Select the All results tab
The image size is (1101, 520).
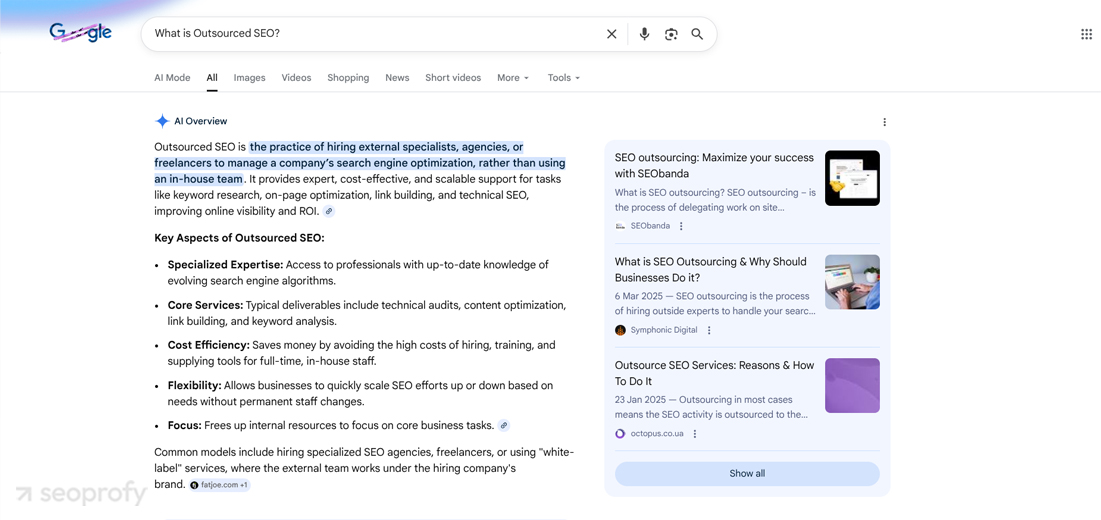pos(212,78)
